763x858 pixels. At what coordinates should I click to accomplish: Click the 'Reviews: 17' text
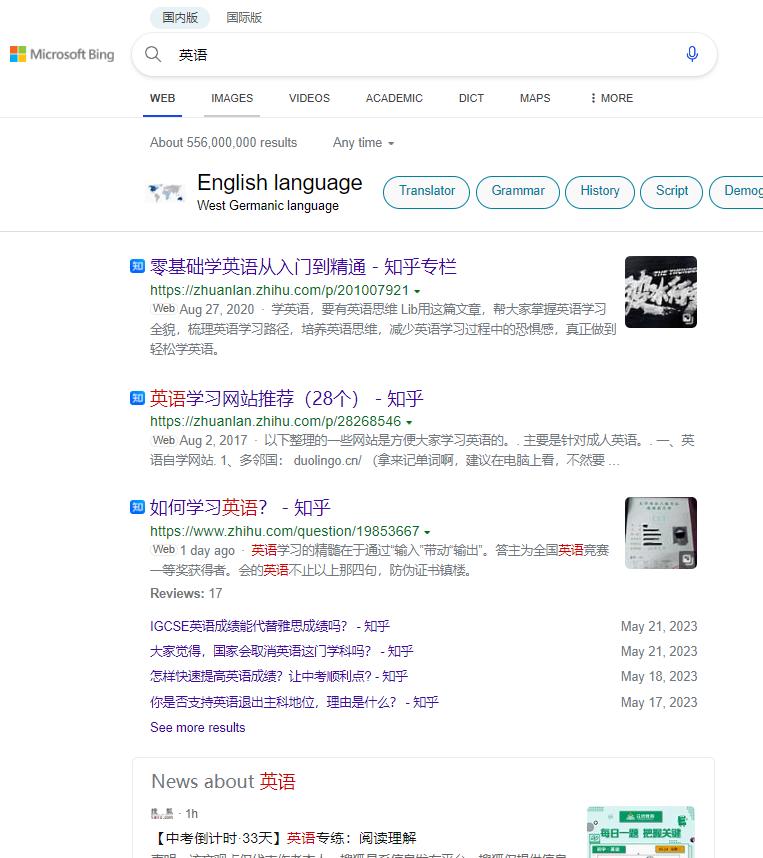click(x=186, y=594)
